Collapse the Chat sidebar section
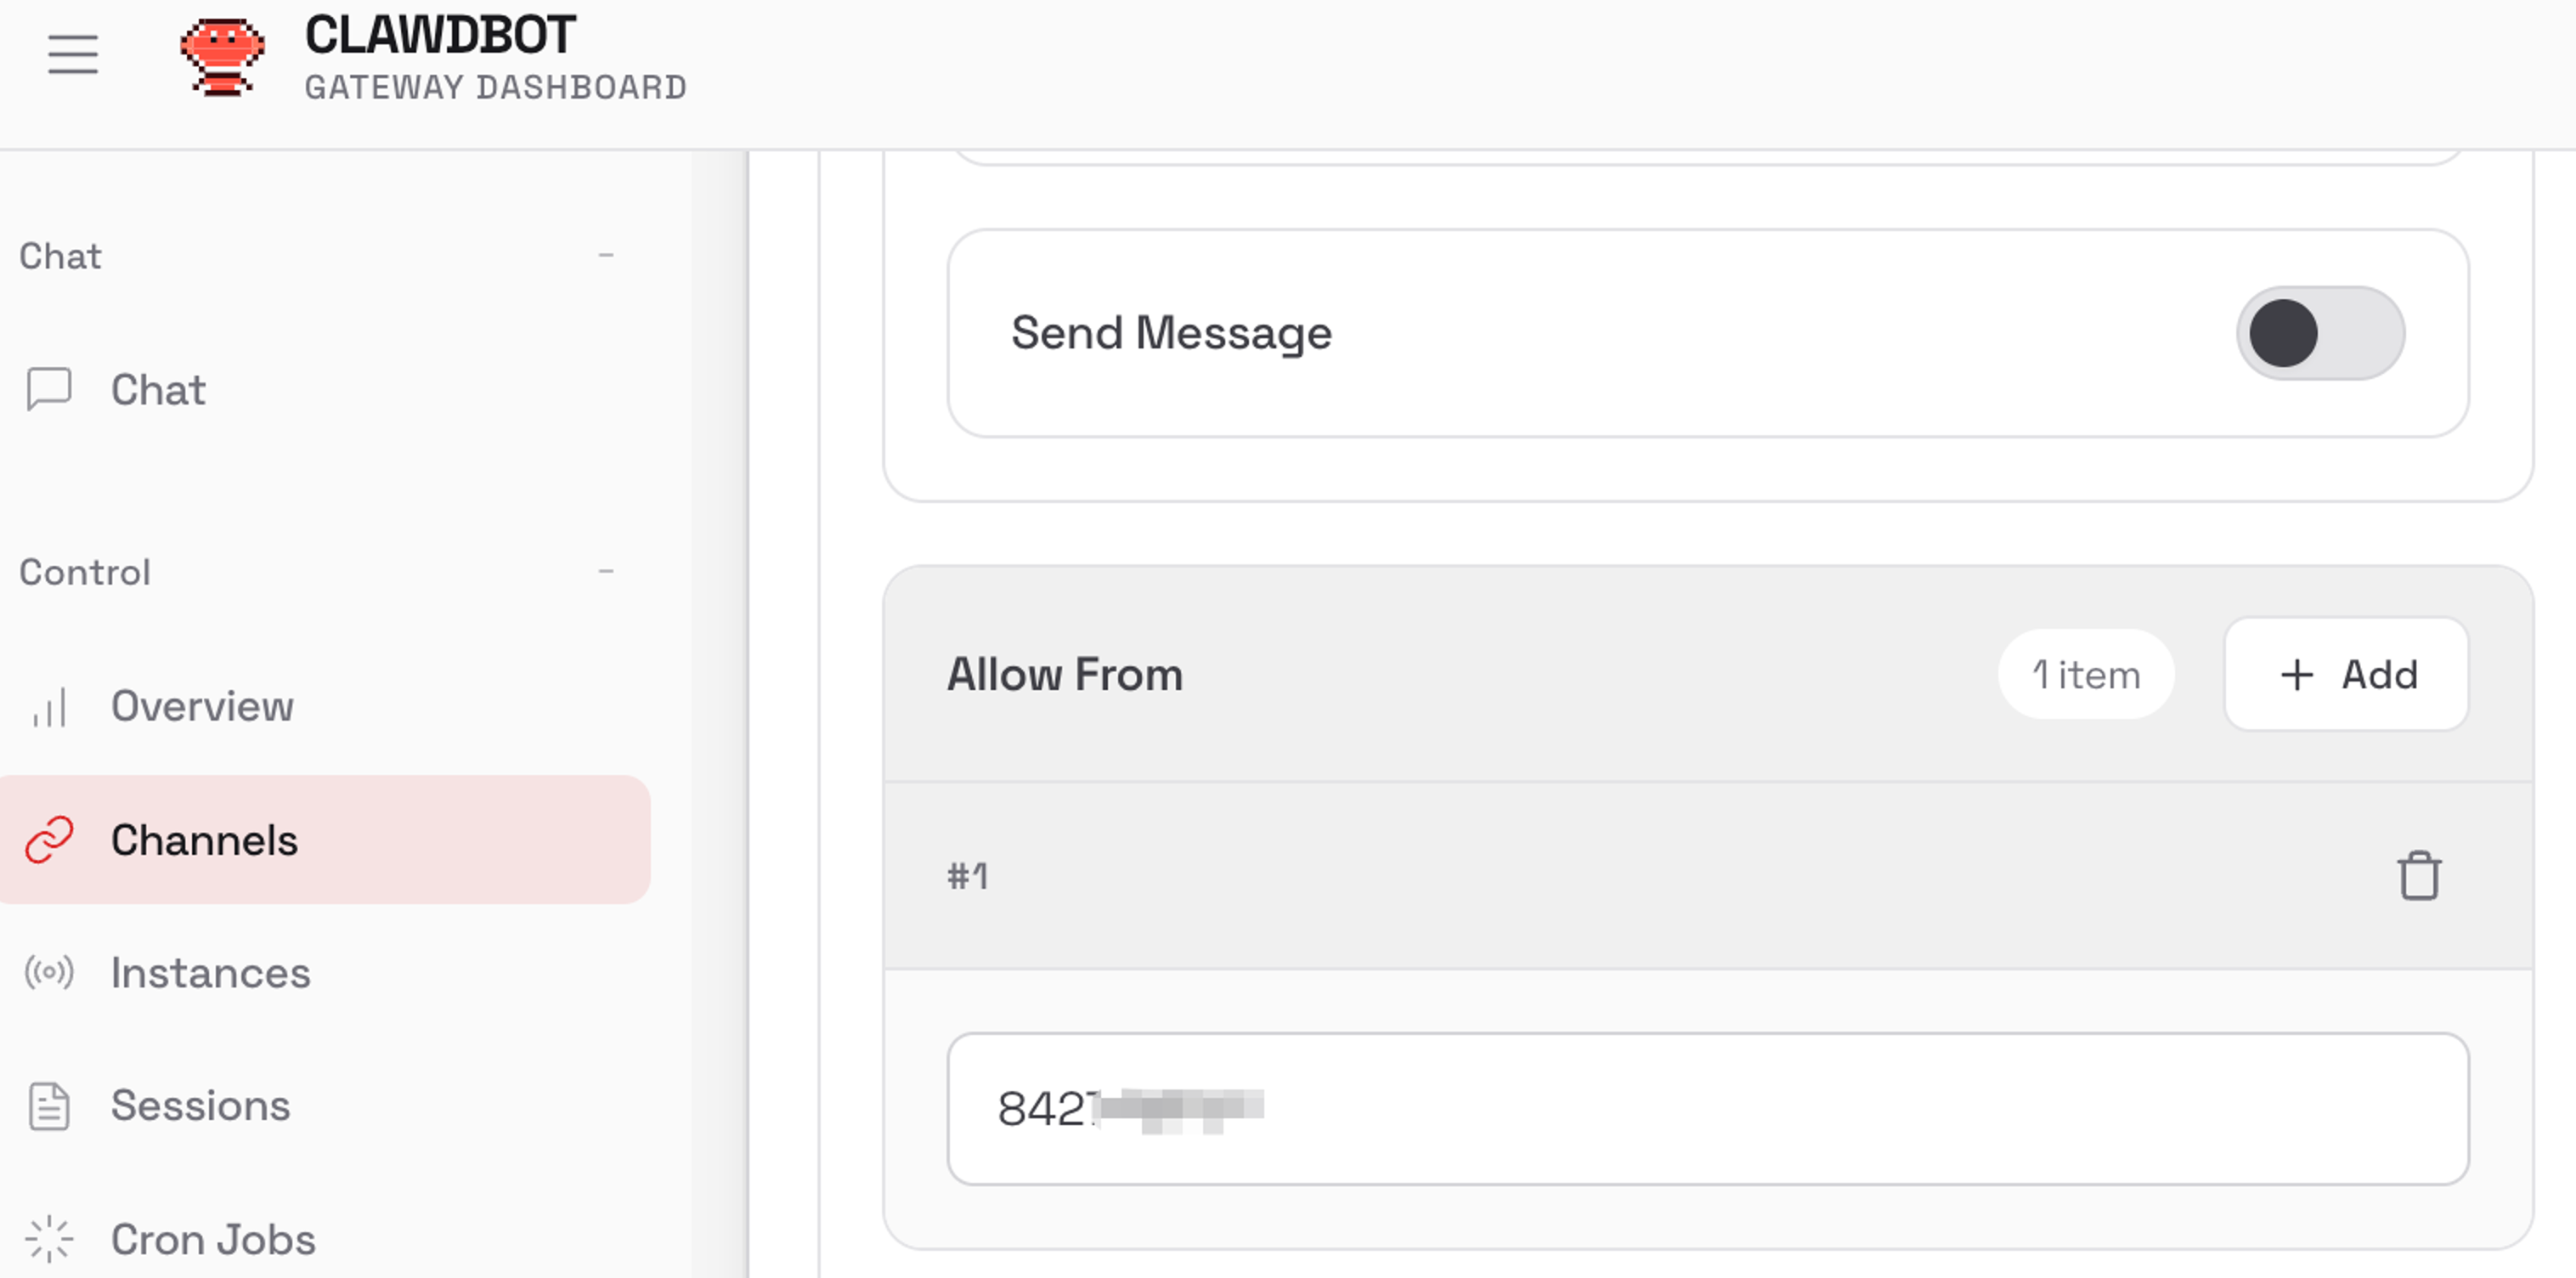This screenshot has height=1278, width=2576. pos(606,256)
